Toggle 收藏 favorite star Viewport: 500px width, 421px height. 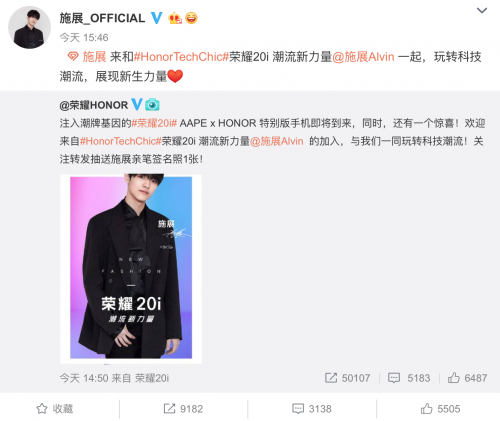coord(55,409)
